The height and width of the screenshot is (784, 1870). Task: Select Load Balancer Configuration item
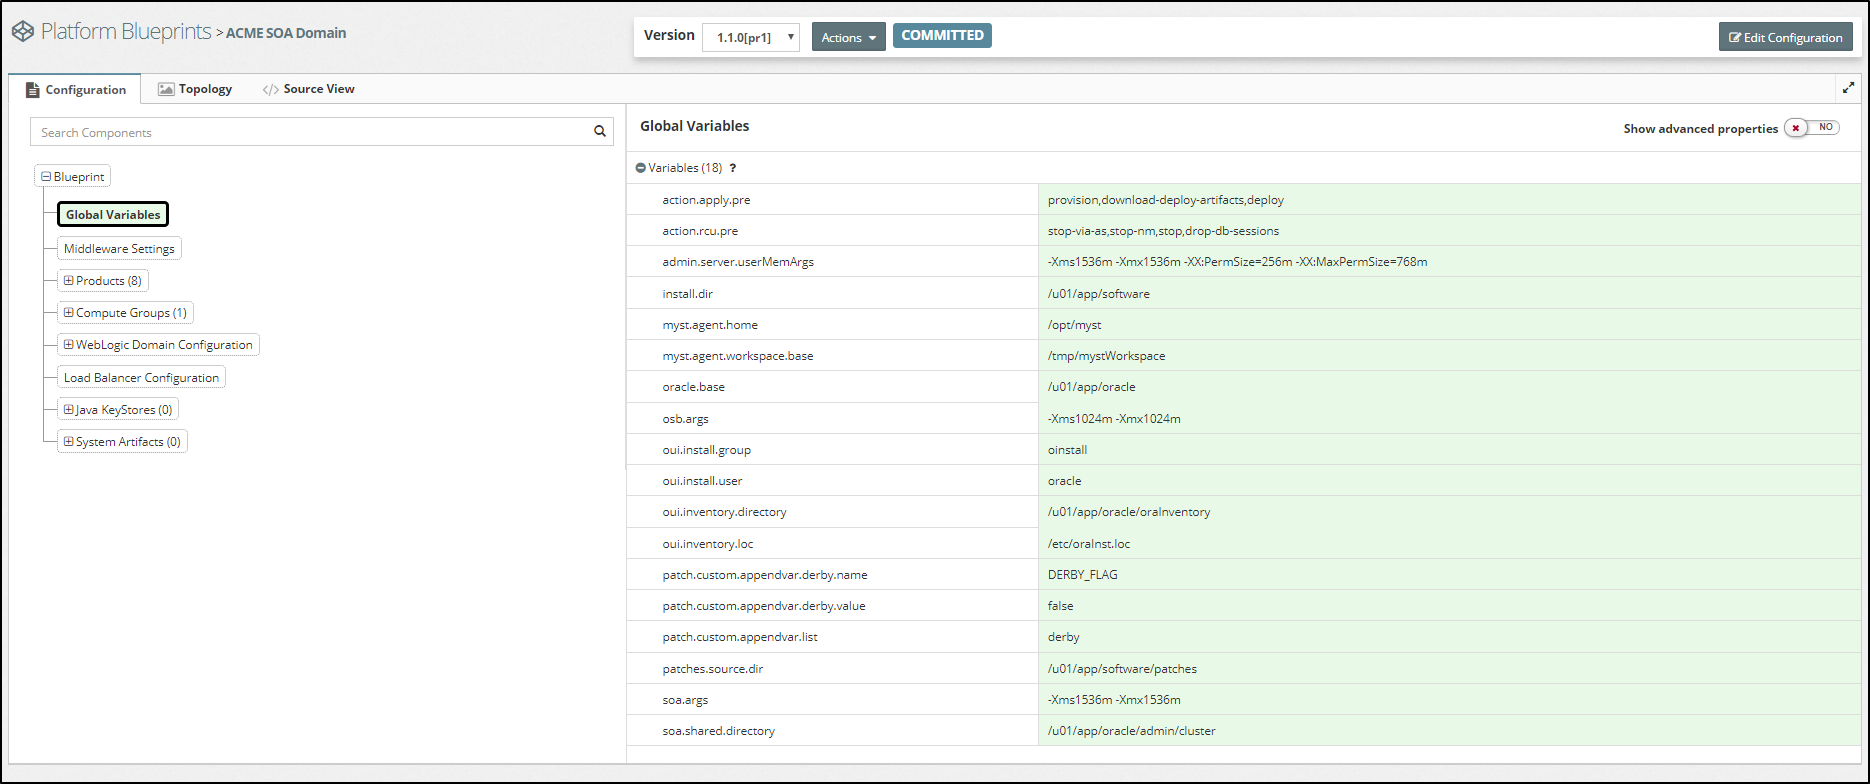[141, 378]
